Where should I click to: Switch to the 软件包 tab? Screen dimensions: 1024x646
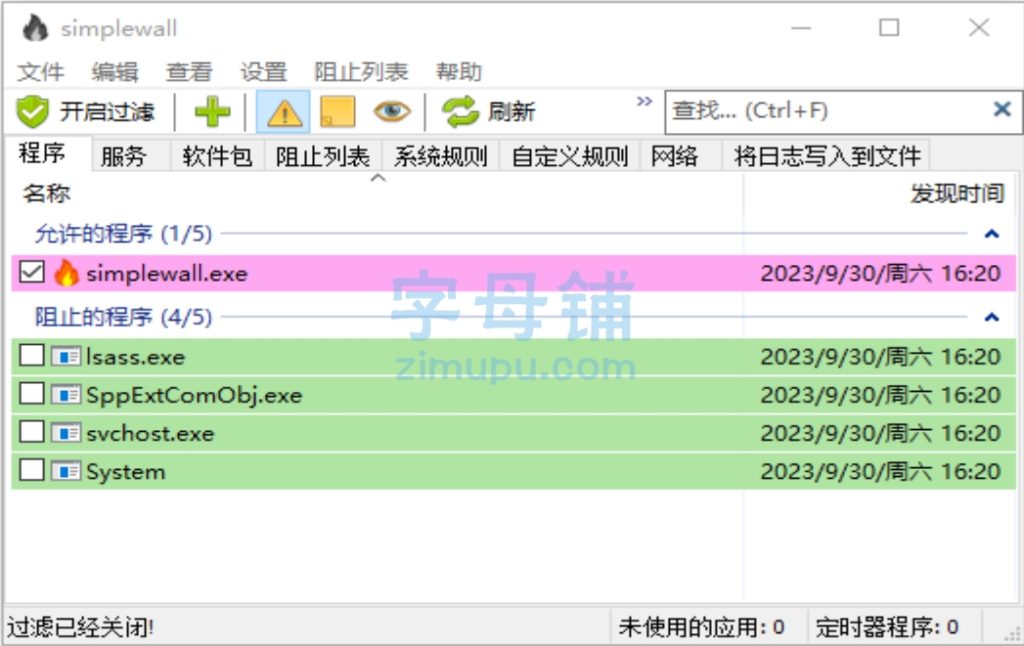217,157
